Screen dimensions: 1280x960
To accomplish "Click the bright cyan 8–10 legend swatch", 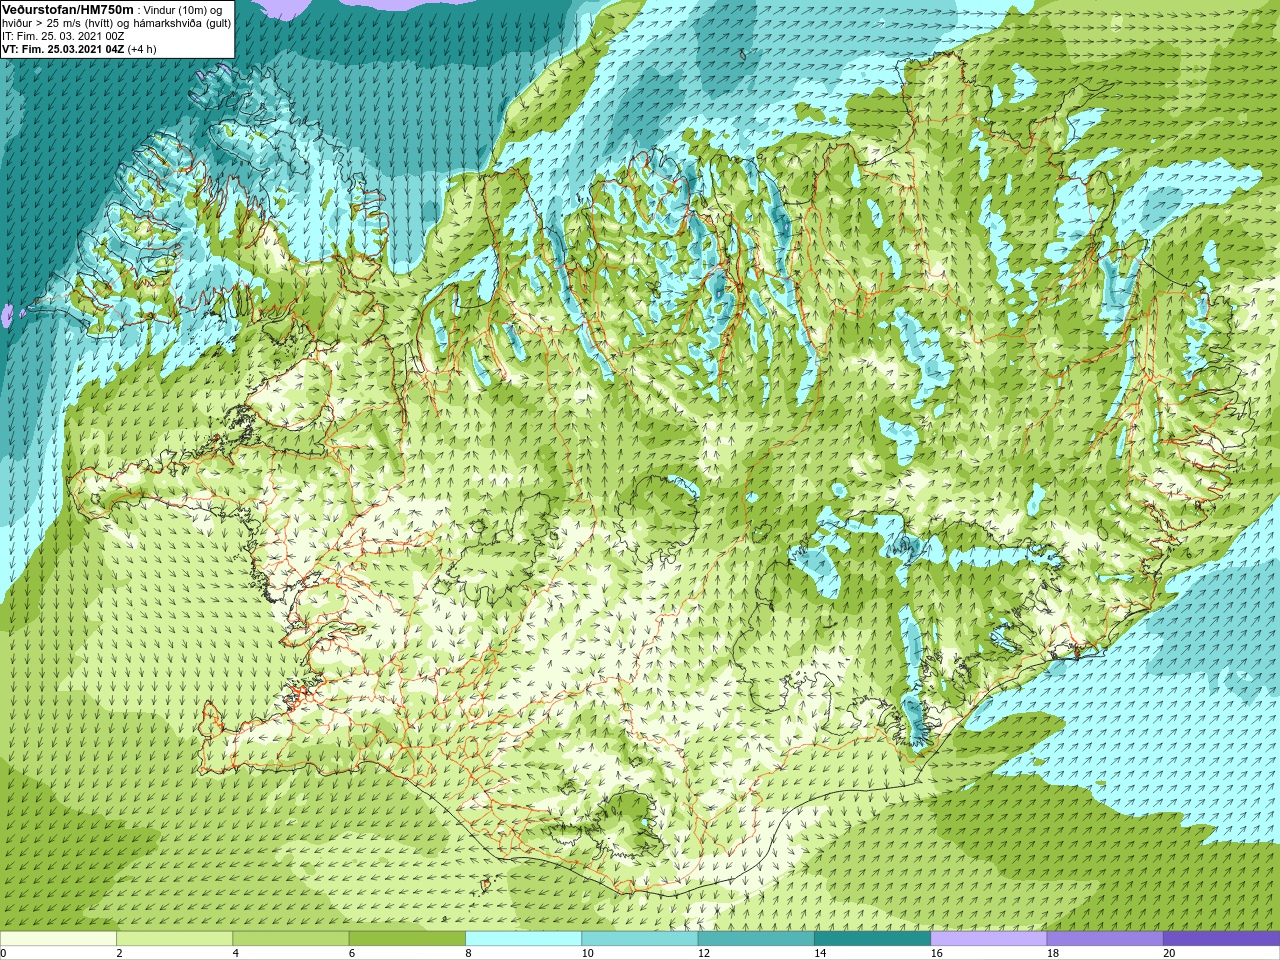I will [x=524, y=939].
